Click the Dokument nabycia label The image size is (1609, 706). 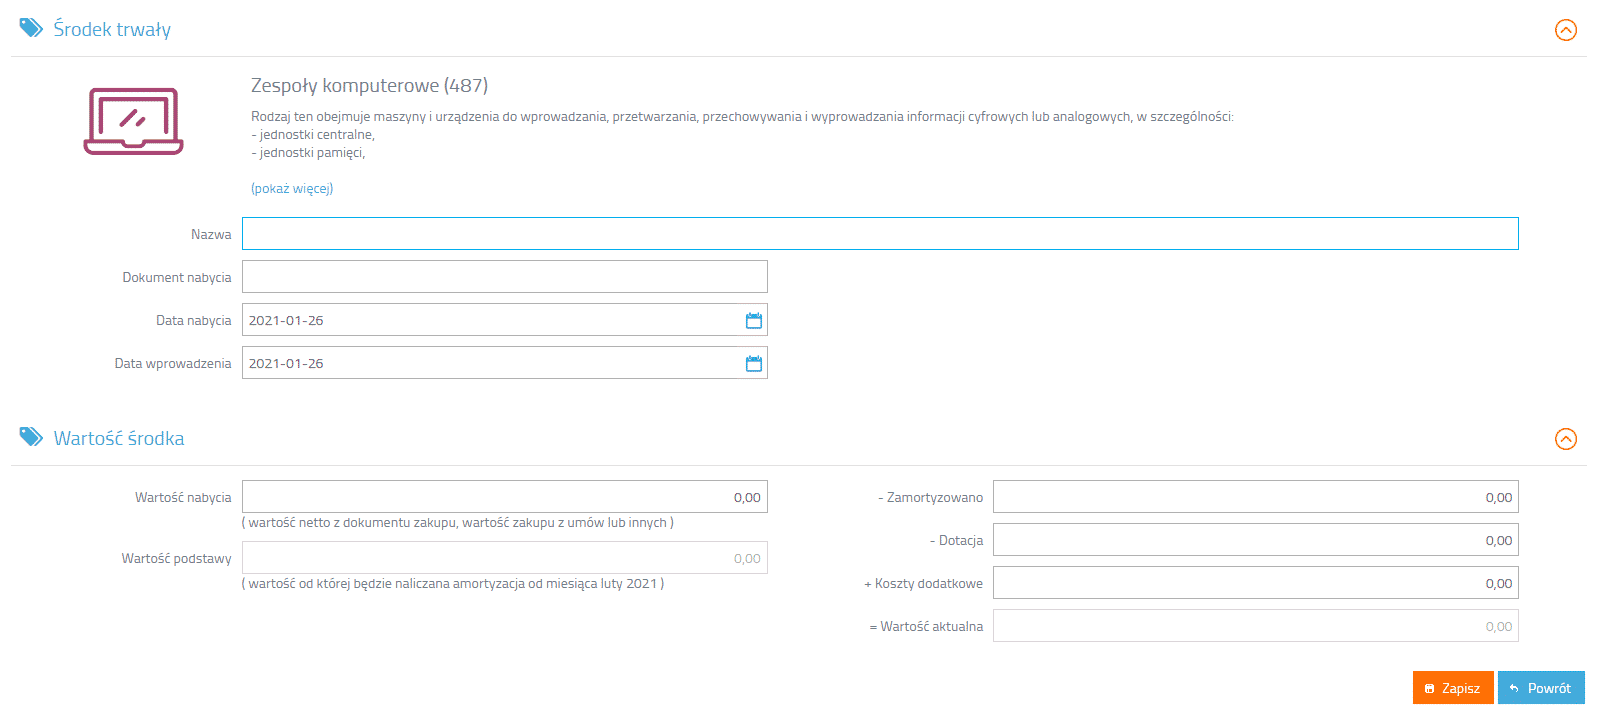177,277
